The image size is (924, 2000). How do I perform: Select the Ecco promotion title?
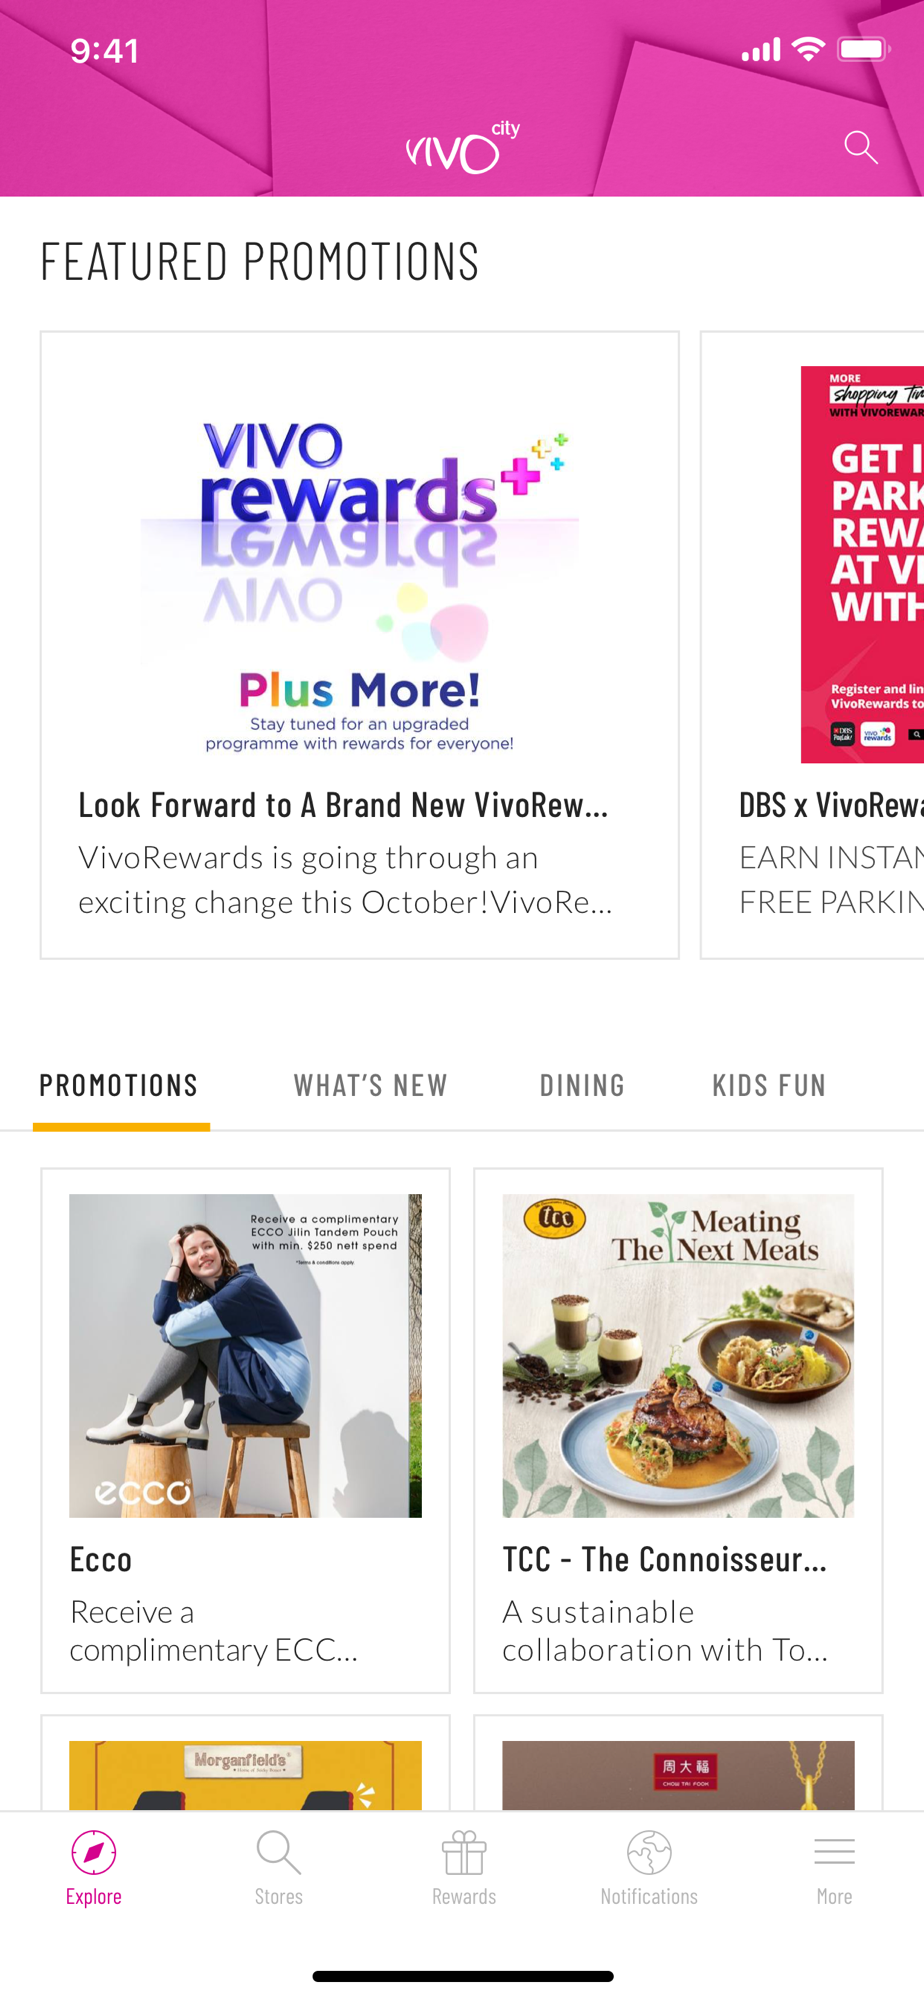101,1559
